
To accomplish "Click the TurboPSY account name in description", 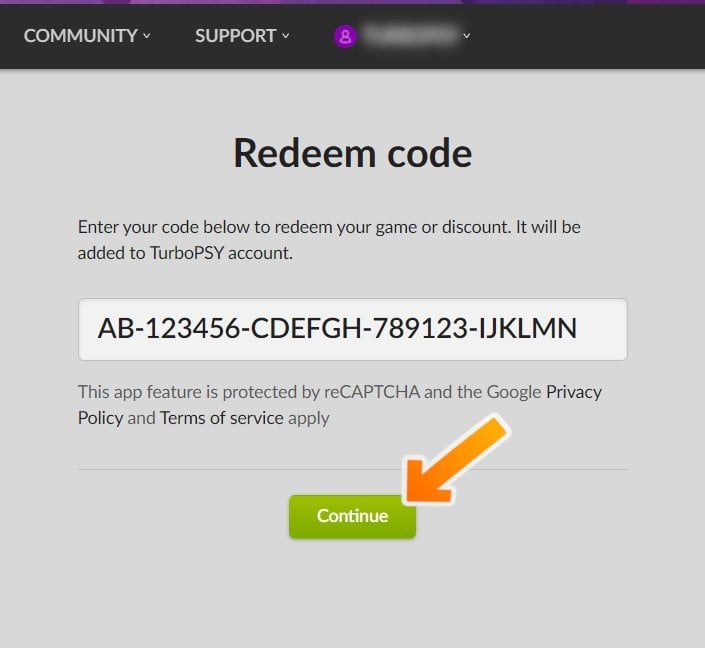I will pyautogui.click(x=187, y=253).
